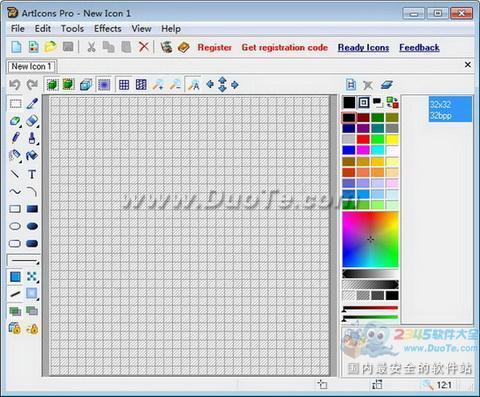Choose the straight line tool
The image size is (480, 397).
pyautogui.click(x=15, y=174)
